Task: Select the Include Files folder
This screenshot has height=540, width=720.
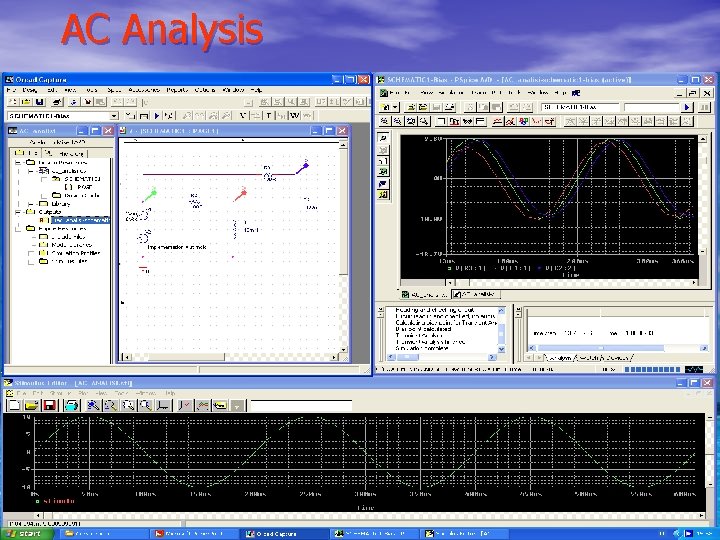Action: [63, 236]
